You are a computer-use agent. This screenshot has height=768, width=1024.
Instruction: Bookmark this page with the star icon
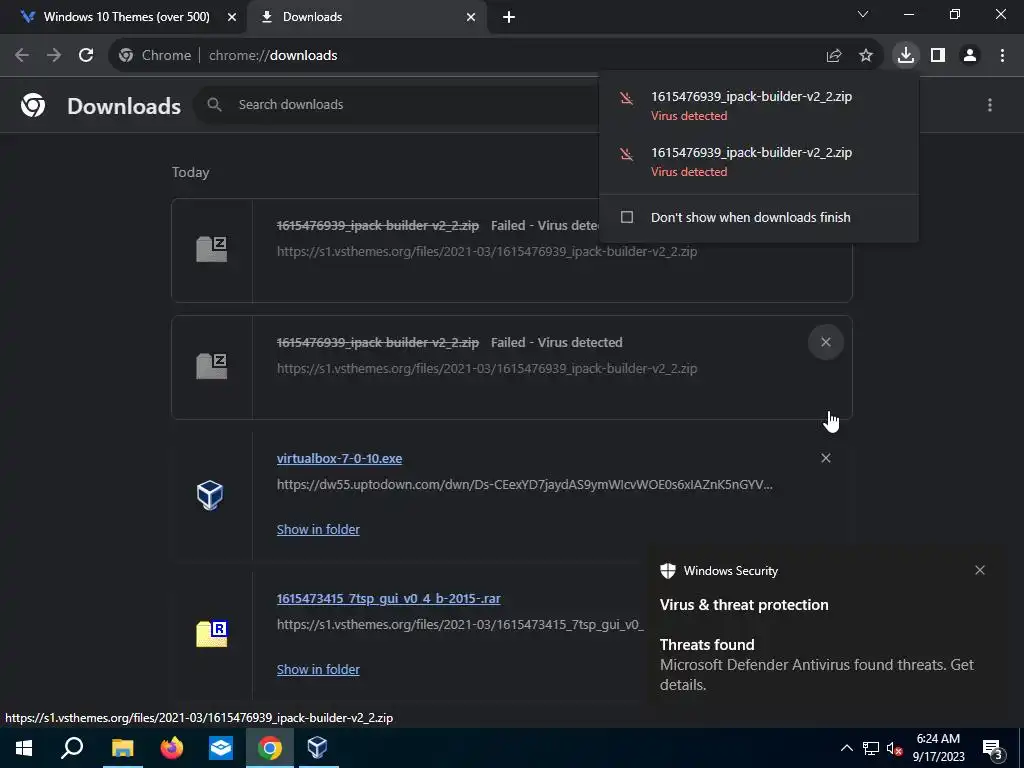click(866, 56)
